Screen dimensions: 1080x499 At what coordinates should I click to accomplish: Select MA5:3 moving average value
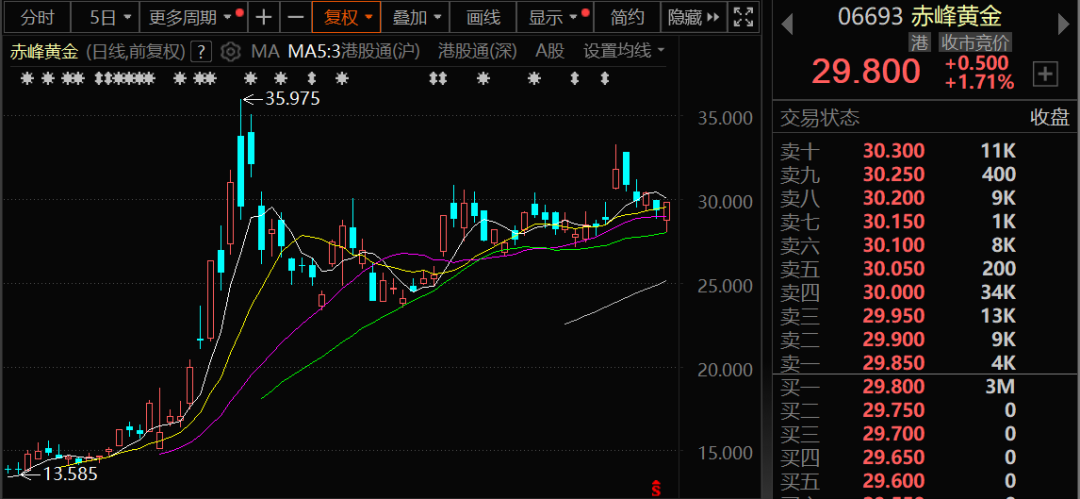[314, 51]
